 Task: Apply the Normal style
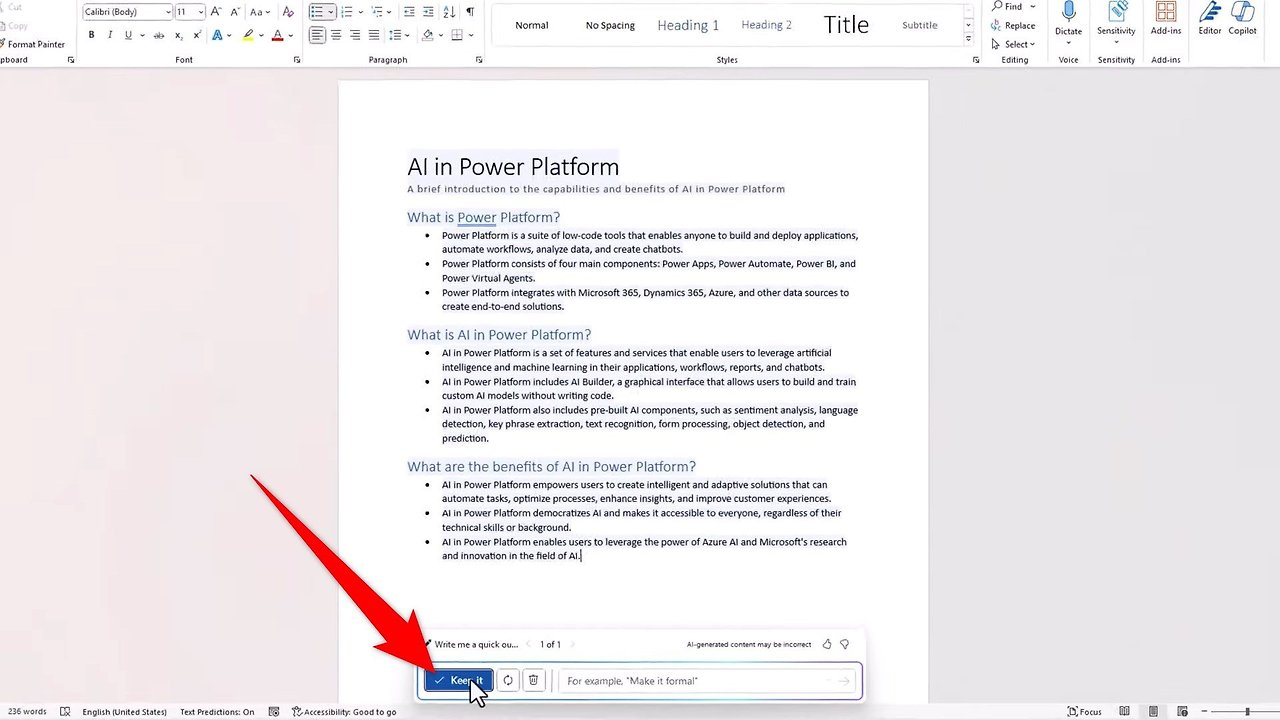click(x=531, y=25)
